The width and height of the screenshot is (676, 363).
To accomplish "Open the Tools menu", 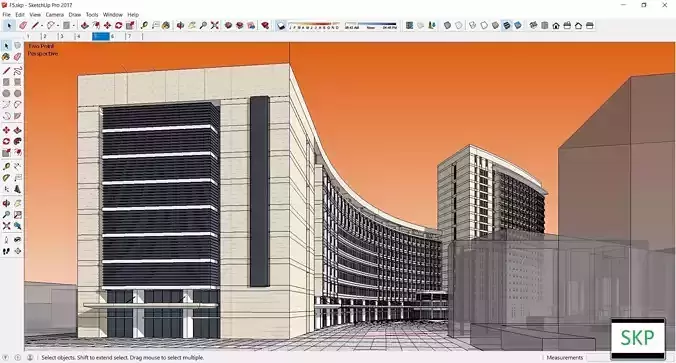I will tap(92, 15).
